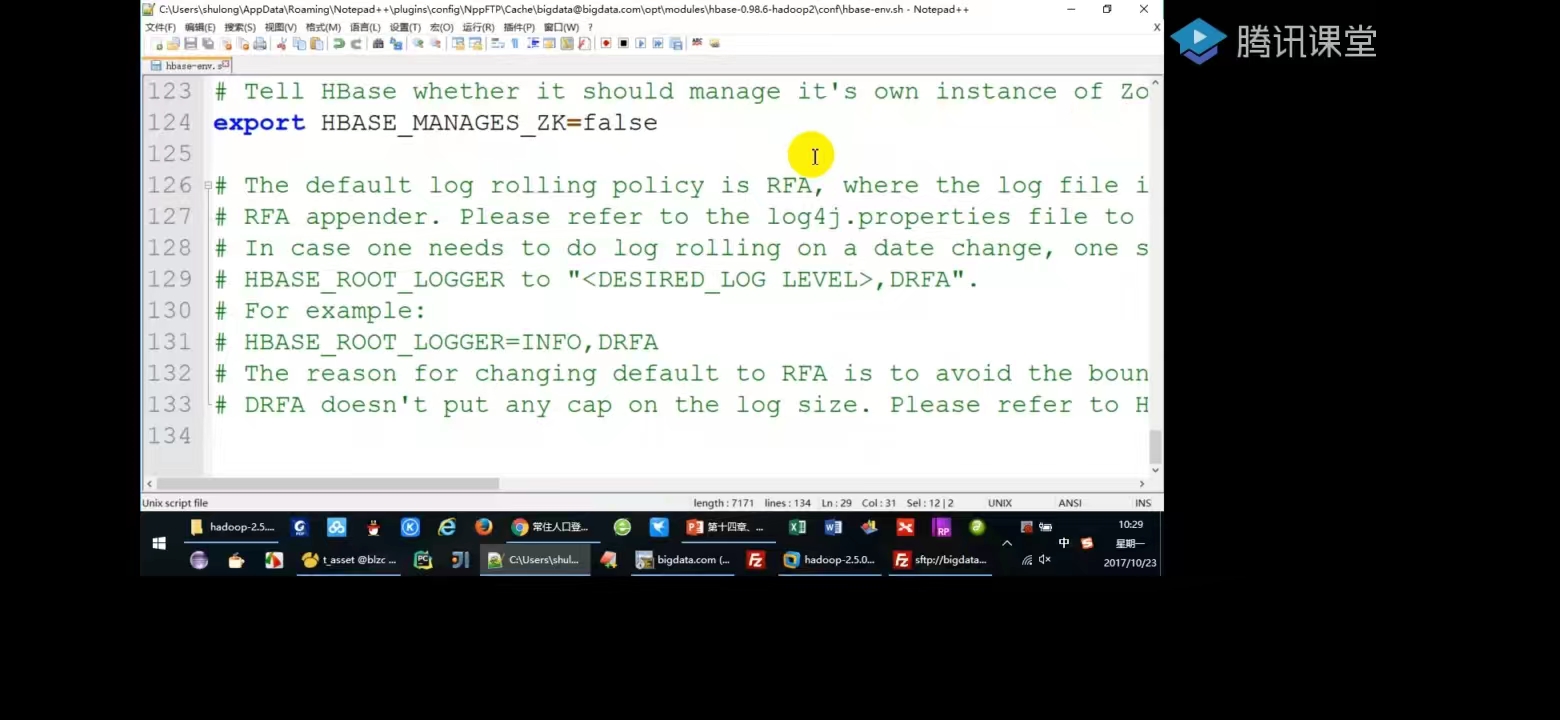Click line number 134 in margin
1560x720 pixels.
169,435
